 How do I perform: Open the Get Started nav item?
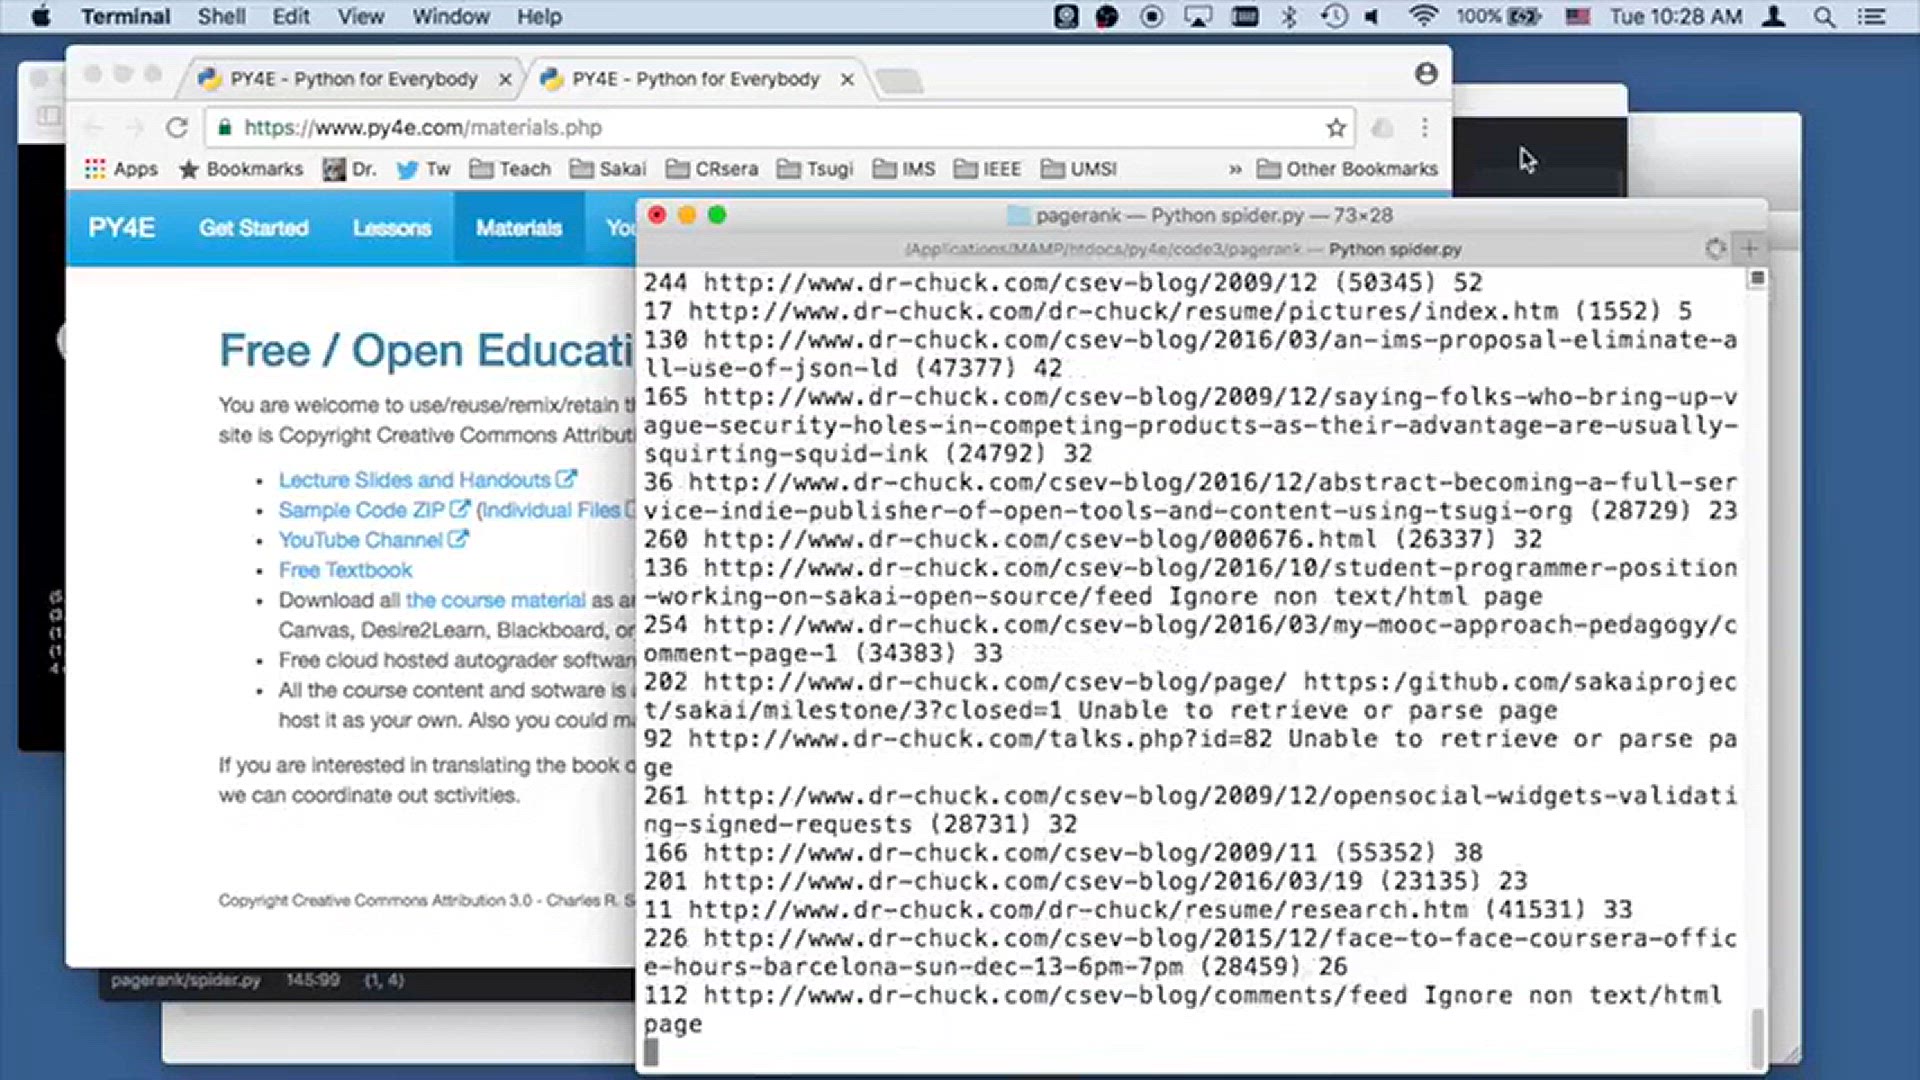253,228
